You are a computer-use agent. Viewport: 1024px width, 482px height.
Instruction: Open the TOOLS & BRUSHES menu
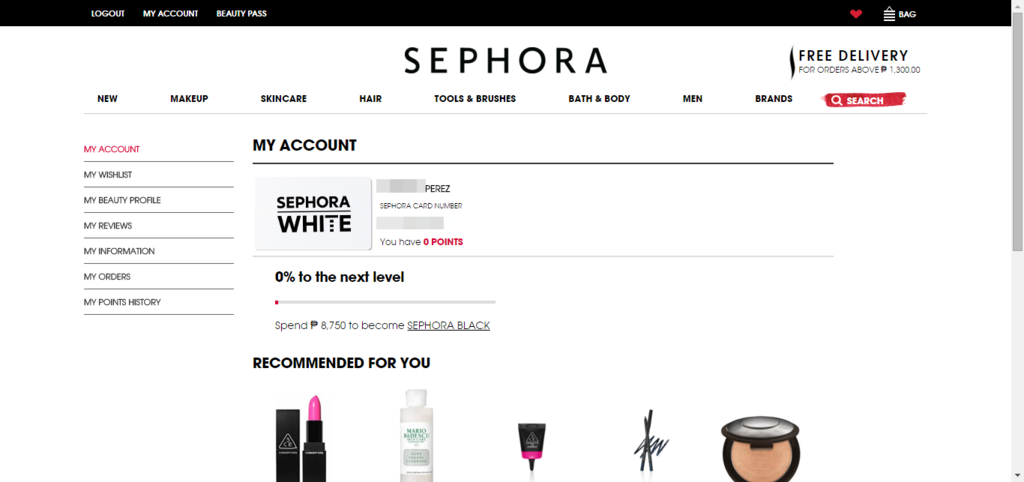pyautogui.click(x=475, y=99)
